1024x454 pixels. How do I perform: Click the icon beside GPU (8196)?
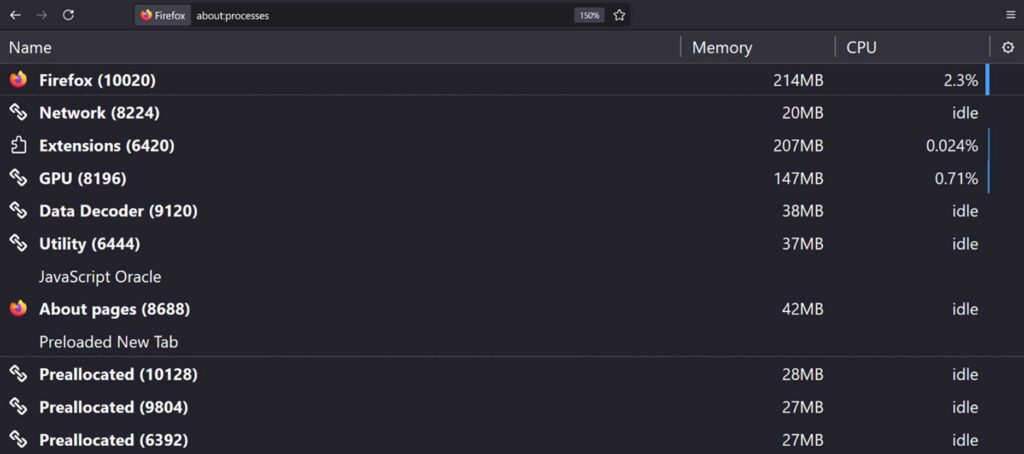pos(18,178)
